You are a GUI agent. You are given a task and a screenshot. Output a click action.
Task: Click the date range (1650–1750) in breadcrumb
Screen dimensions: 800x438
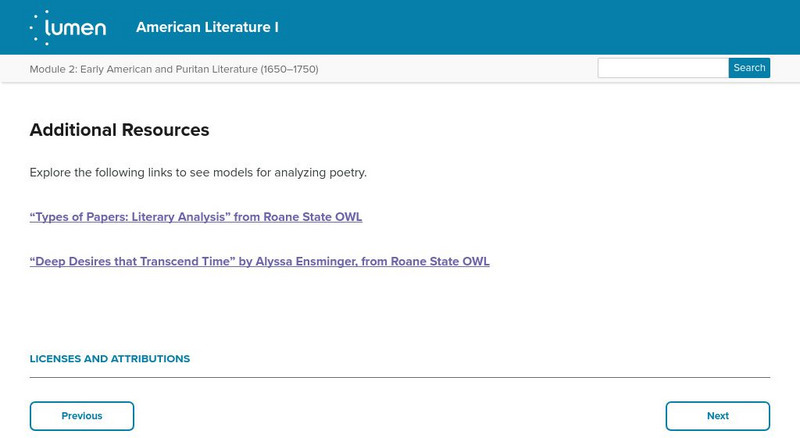[x=289, y=69]
